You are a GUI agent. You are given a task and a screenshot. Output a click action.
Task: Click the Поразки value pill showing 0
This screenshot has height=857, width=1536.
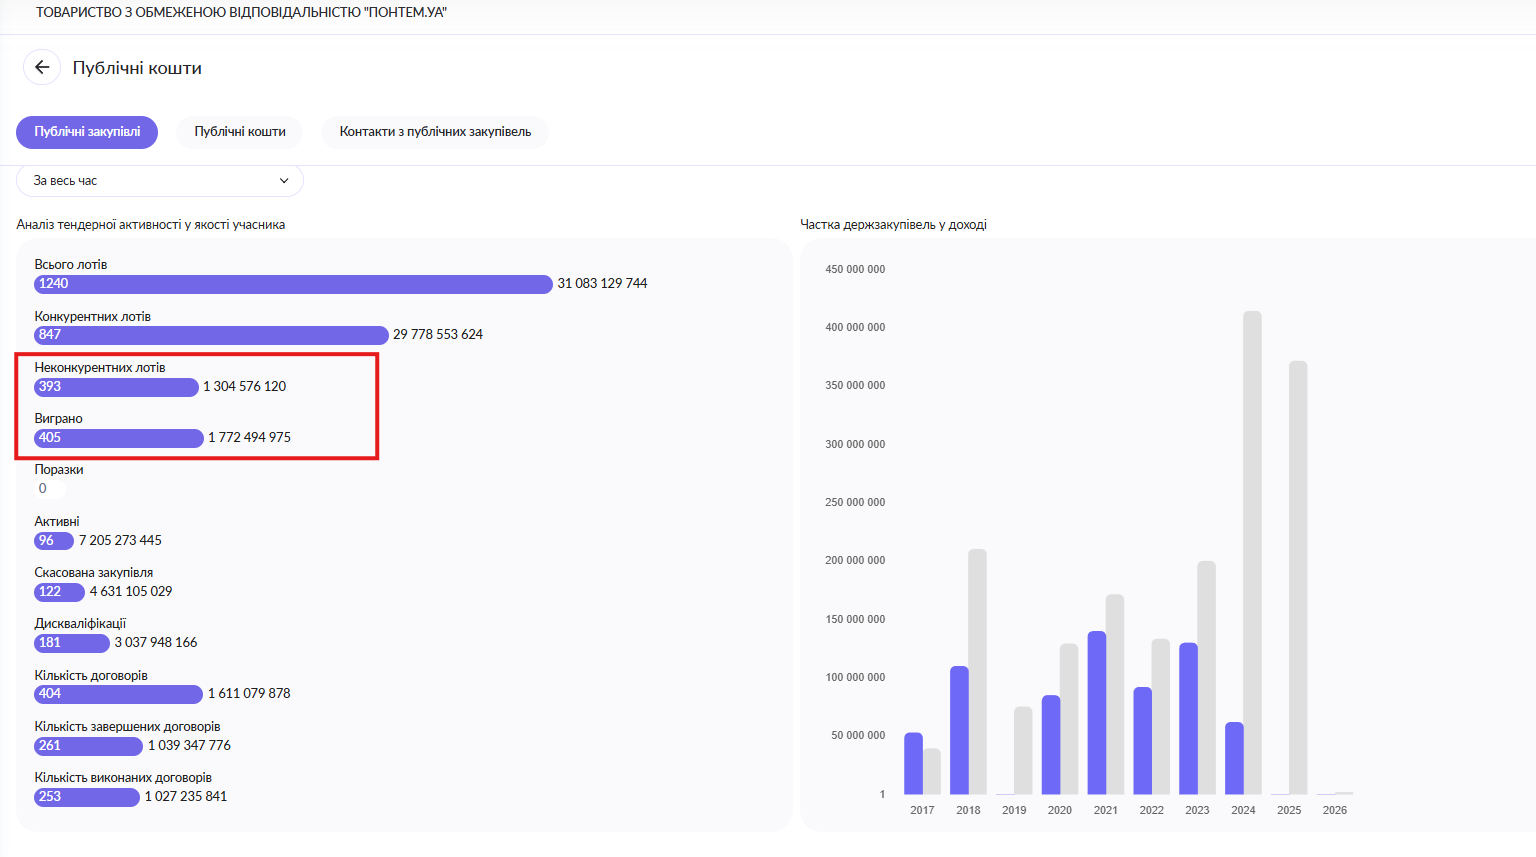(x=49, y=489)
